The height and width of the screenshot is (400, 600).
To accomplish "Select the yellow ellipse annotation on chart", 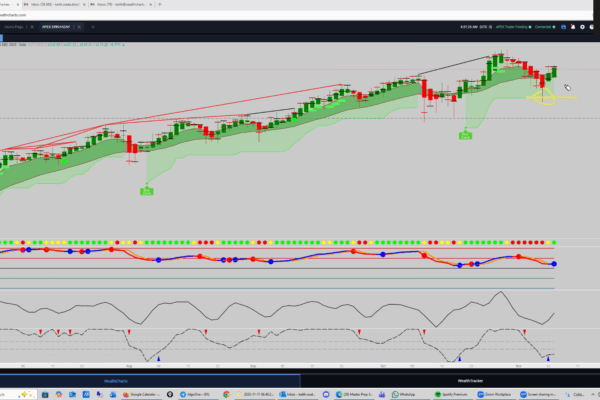I will pyautogui.click(x=545, y=97).
